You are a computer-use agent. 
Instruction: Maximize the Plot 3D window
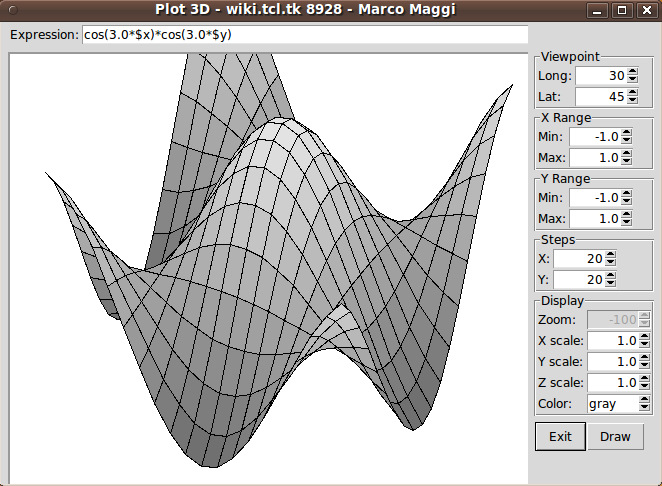coord(622,10)
